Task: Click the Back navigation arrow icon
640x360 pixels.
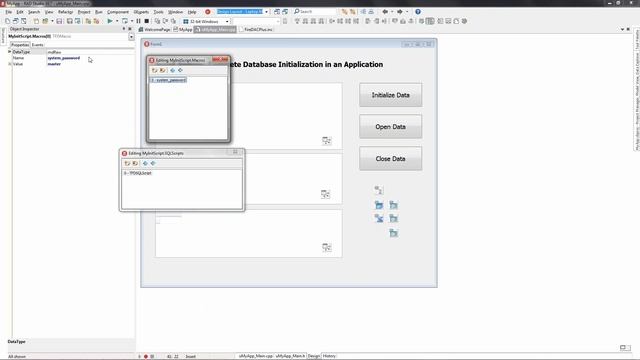Action: [385, 12]
